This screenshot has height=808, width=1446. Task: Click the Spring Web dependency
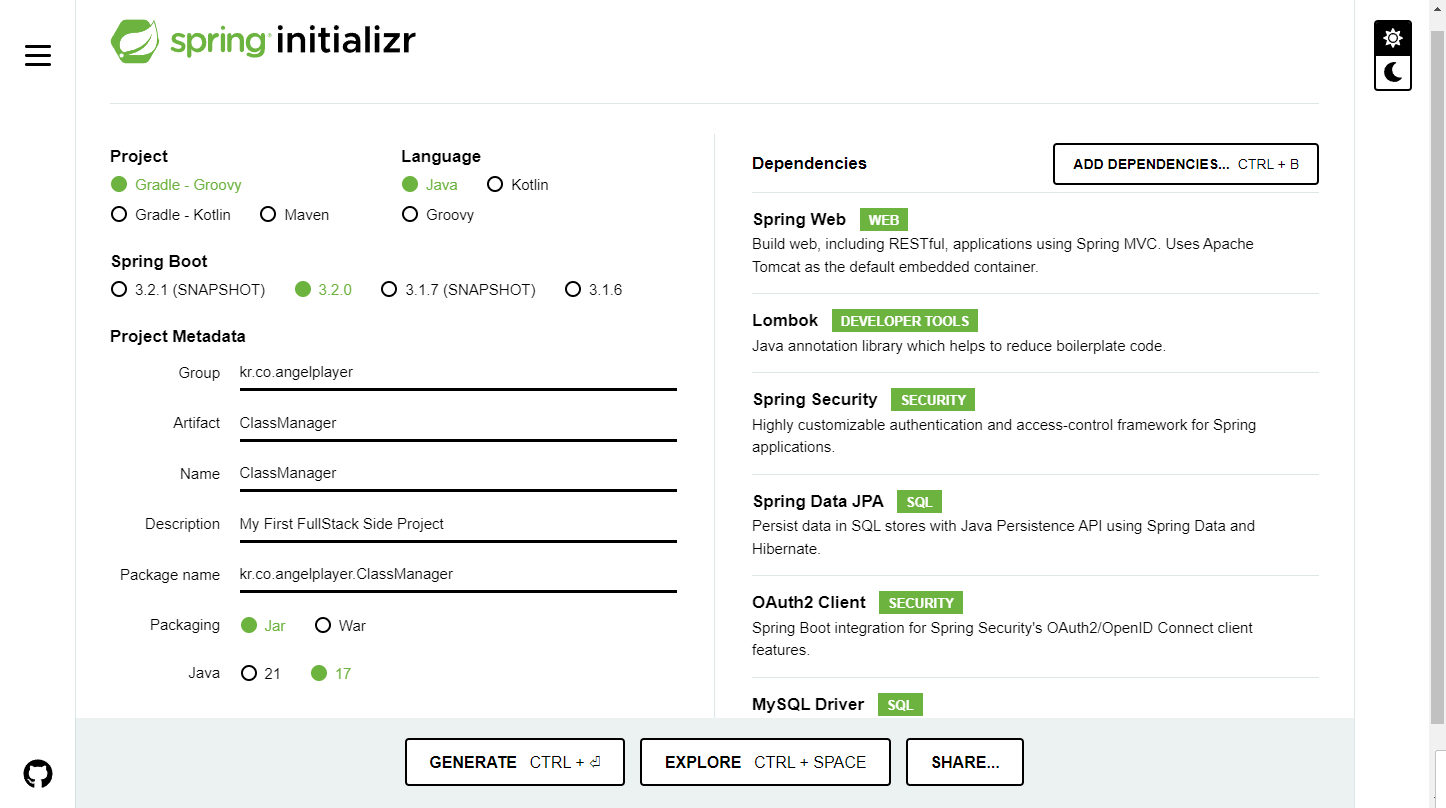1035,243
